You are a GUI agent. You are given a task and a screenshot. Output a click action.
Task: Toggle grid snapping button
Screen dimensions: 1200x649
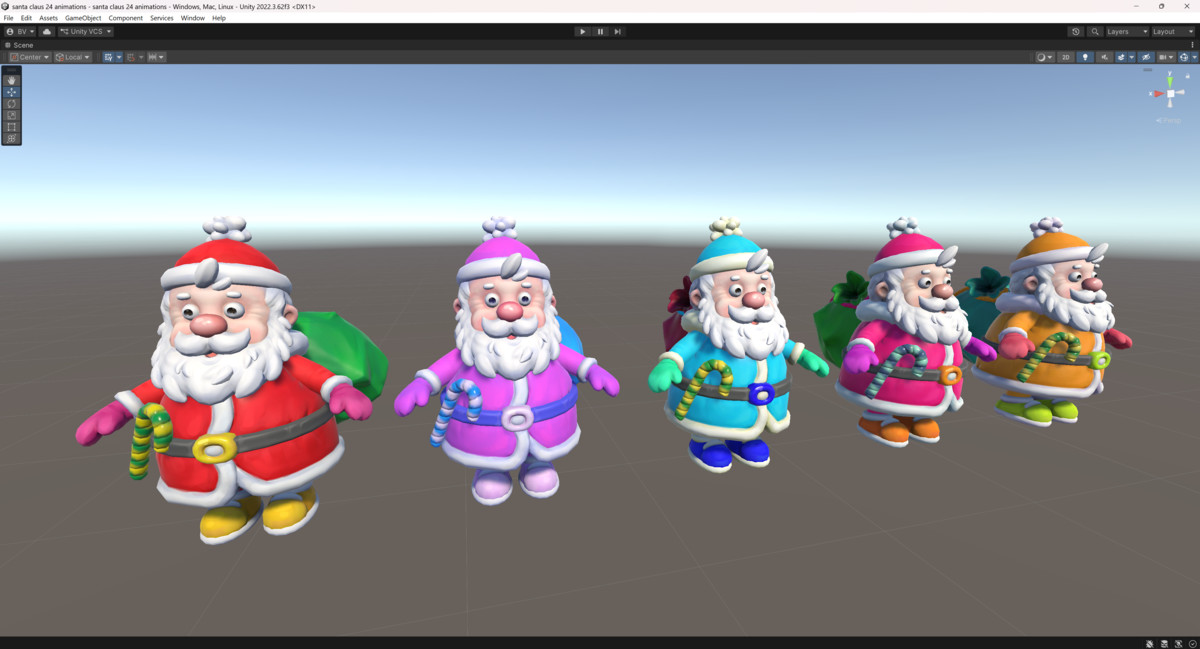point(130,57)
